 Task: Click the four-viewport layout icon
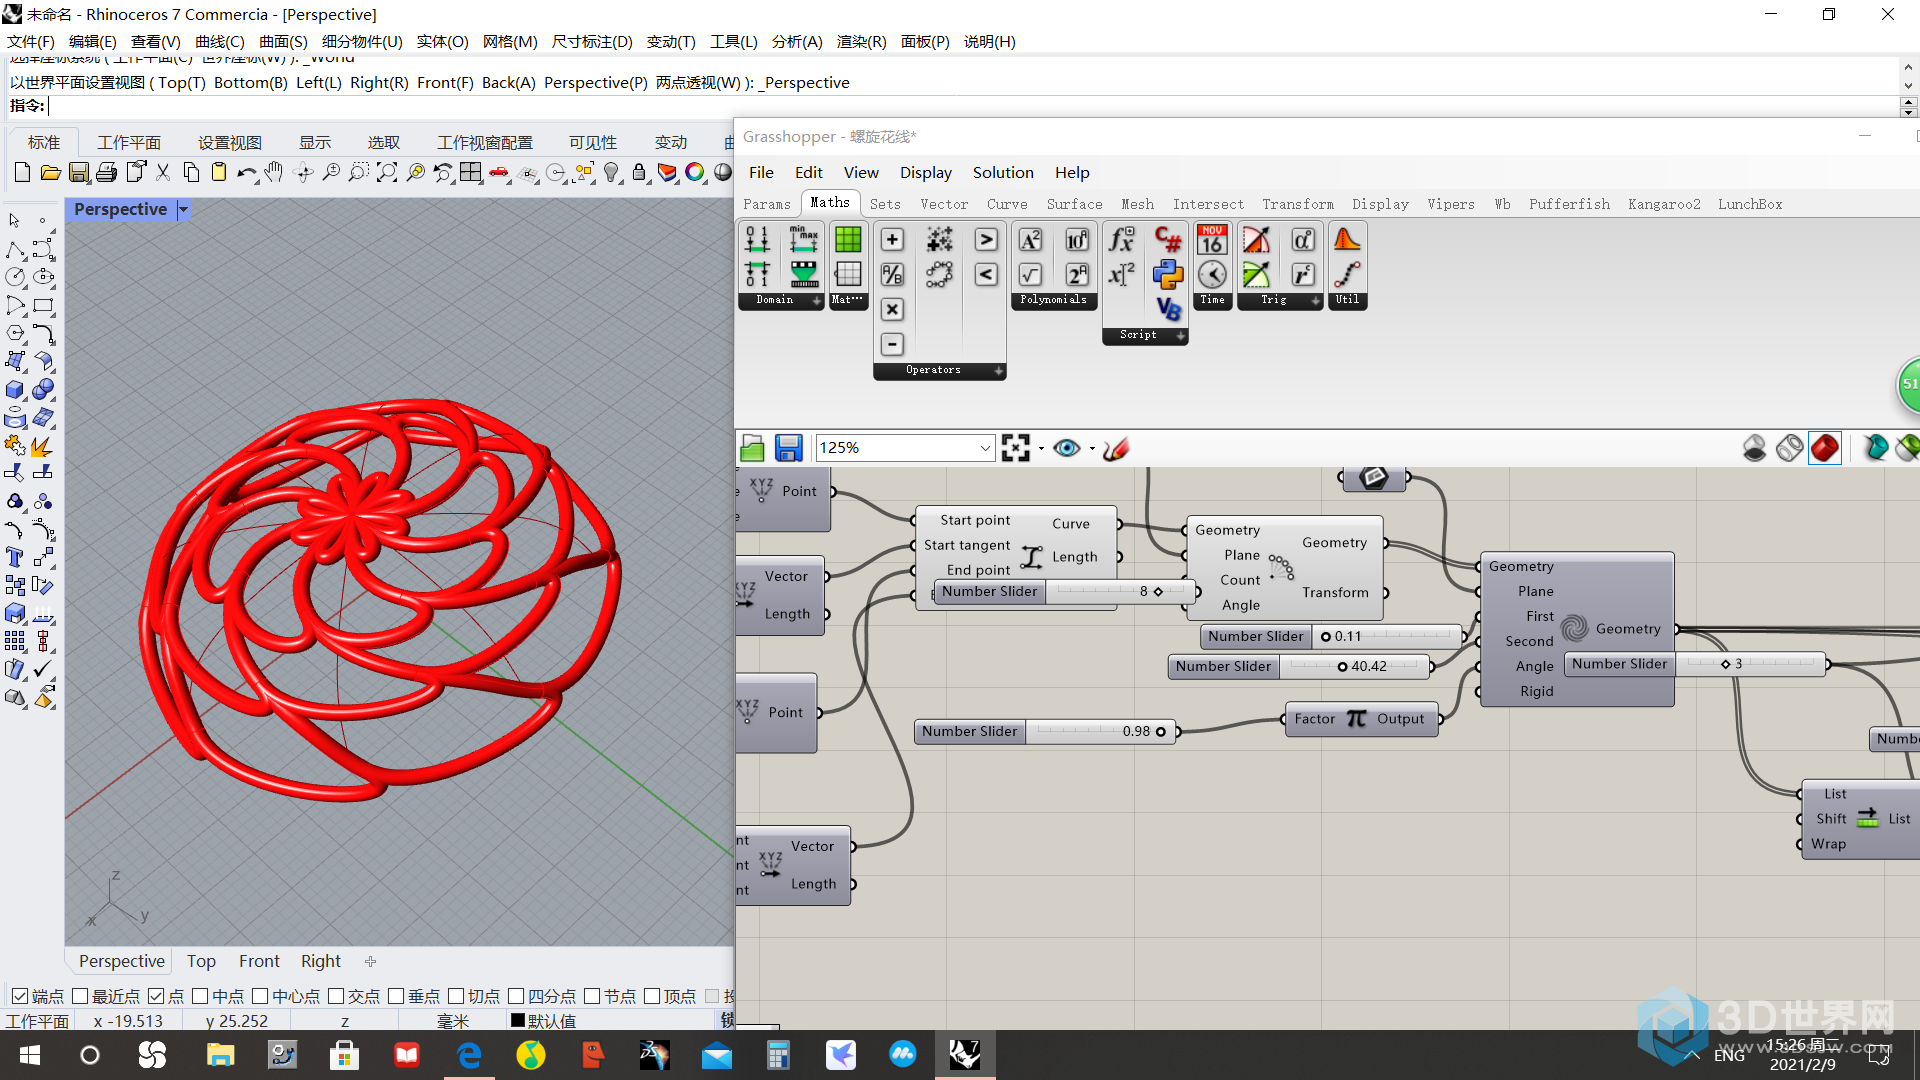point(471,173)
